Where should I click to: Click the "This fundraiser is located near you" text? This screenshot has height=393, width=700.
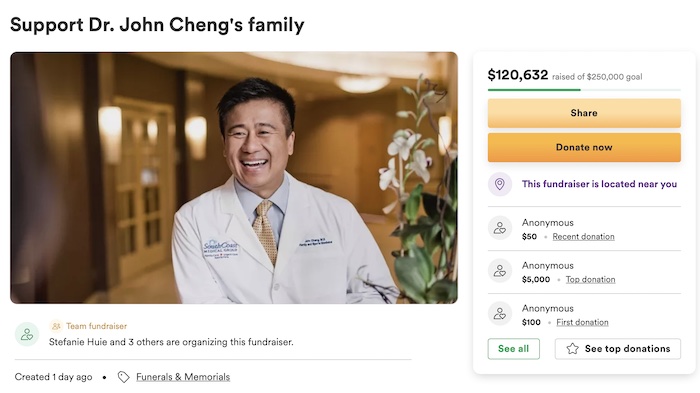(x=599, y=184)
